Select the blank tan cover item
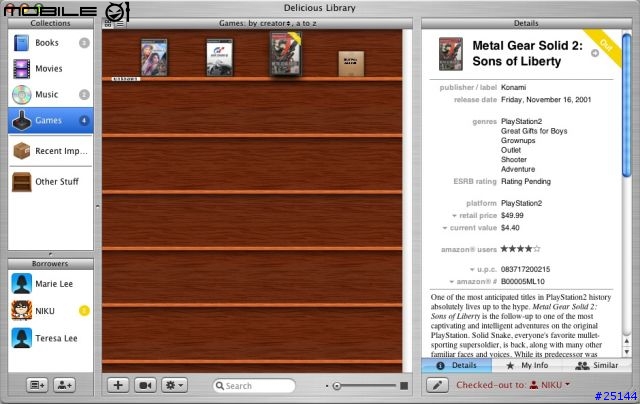This screenshot has width=640, height=404. (351, 64)
